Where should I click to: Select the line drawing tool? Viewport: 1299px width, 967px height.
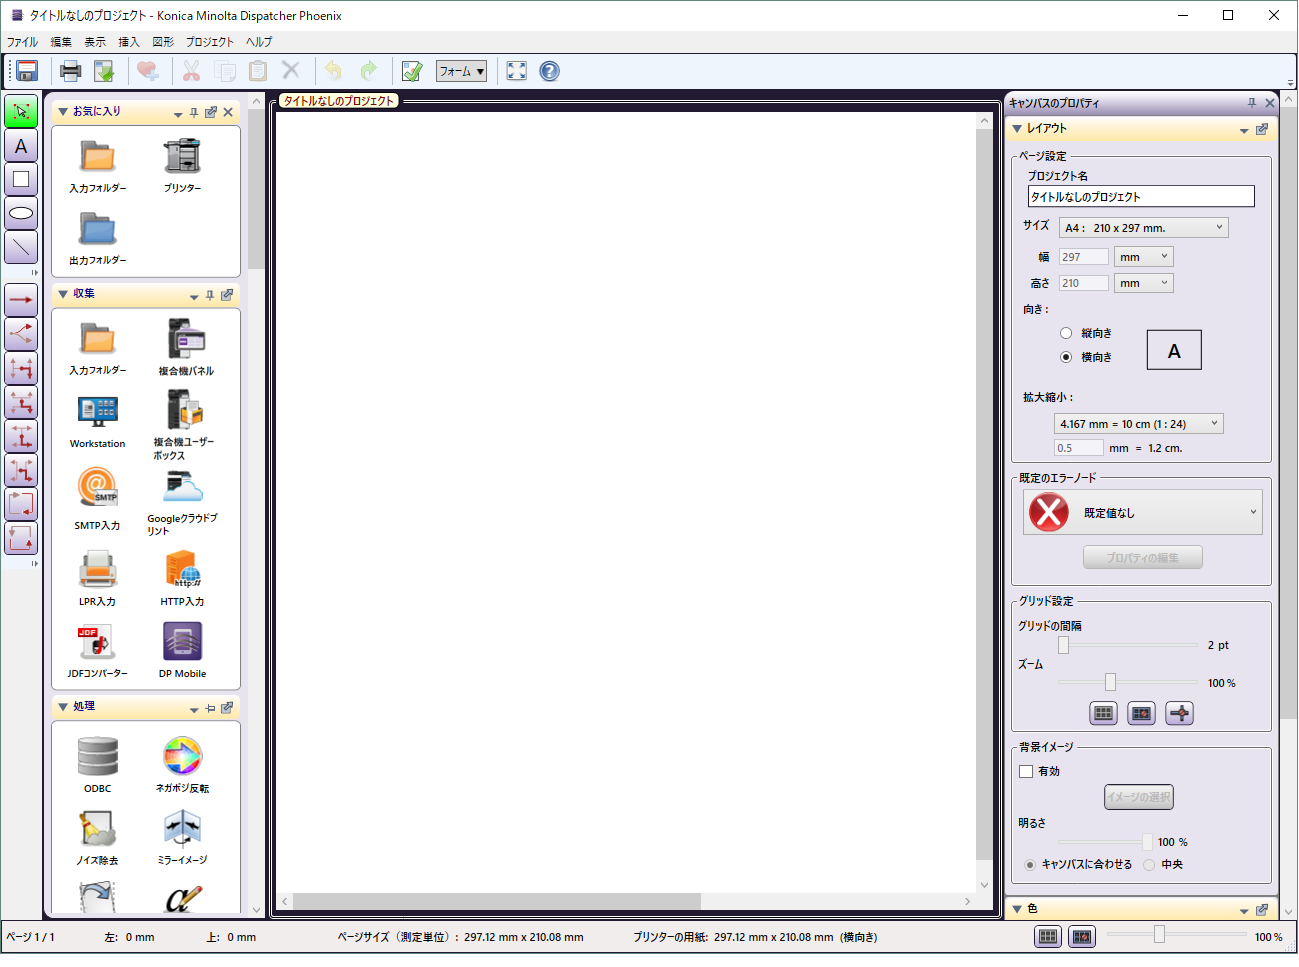21,247
